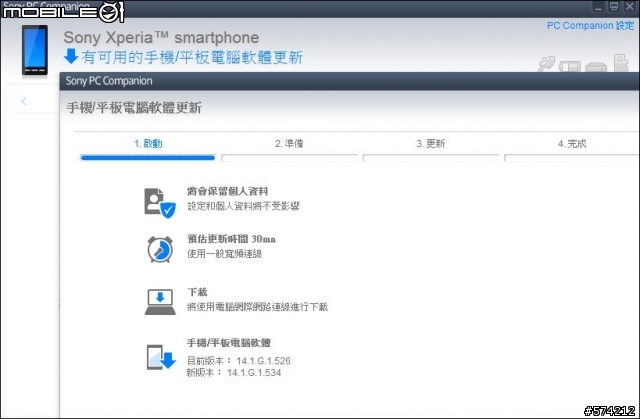
Task: Click the Sony PC Companion dialog title bar
Action: pos(349,81)
